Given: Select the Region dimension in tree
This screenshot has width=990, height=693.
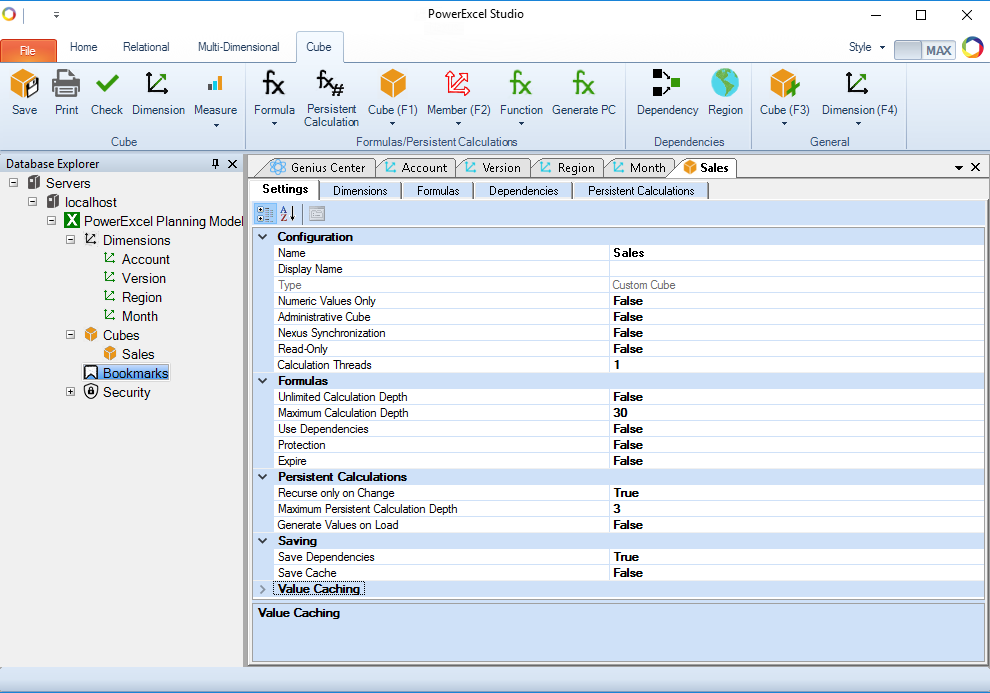Looking at the screenshot, I should (x=141, y=297).
